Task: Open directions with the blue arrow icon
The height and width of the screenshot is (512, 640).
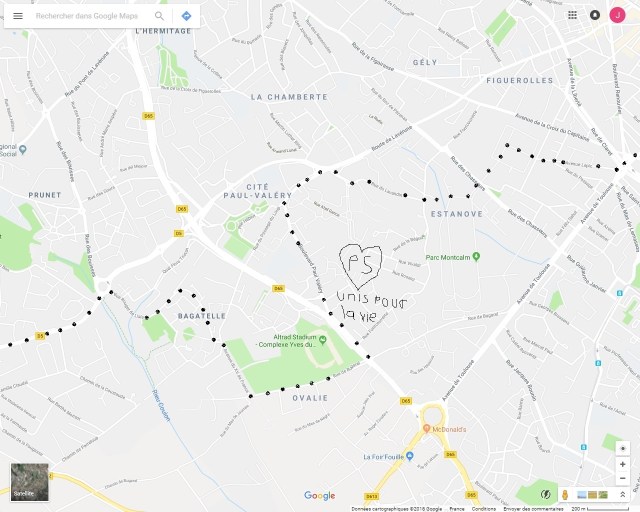Action: tap(187, 16)
